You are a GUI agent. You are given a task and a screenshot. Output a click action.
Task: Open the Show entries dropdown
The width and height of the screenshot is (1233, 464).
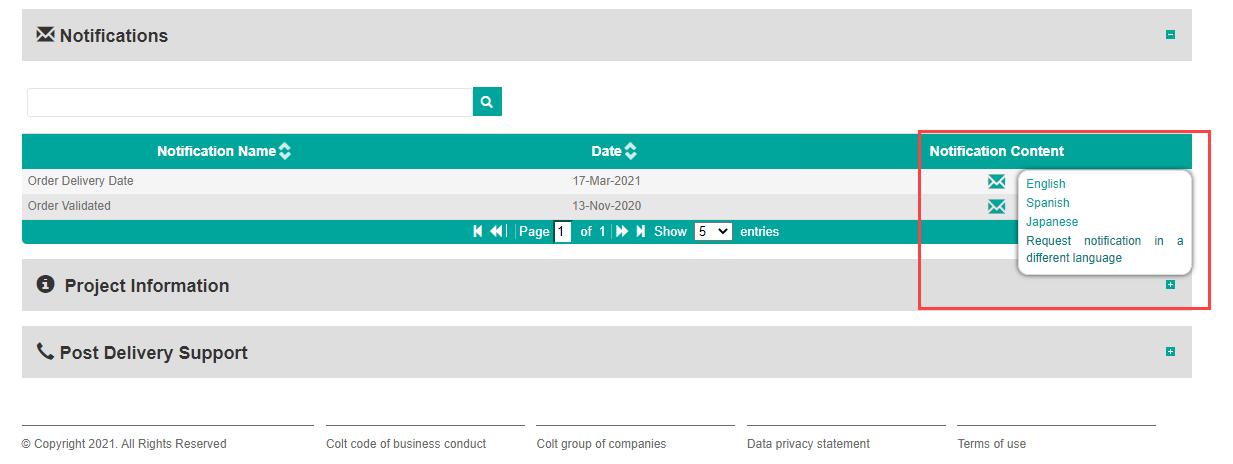click(x=713, y=232)
